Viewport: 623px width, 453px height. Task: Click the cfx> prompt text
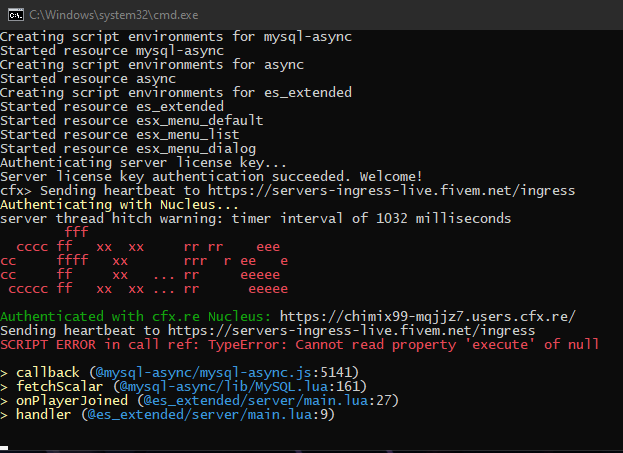tap(16, 191)
